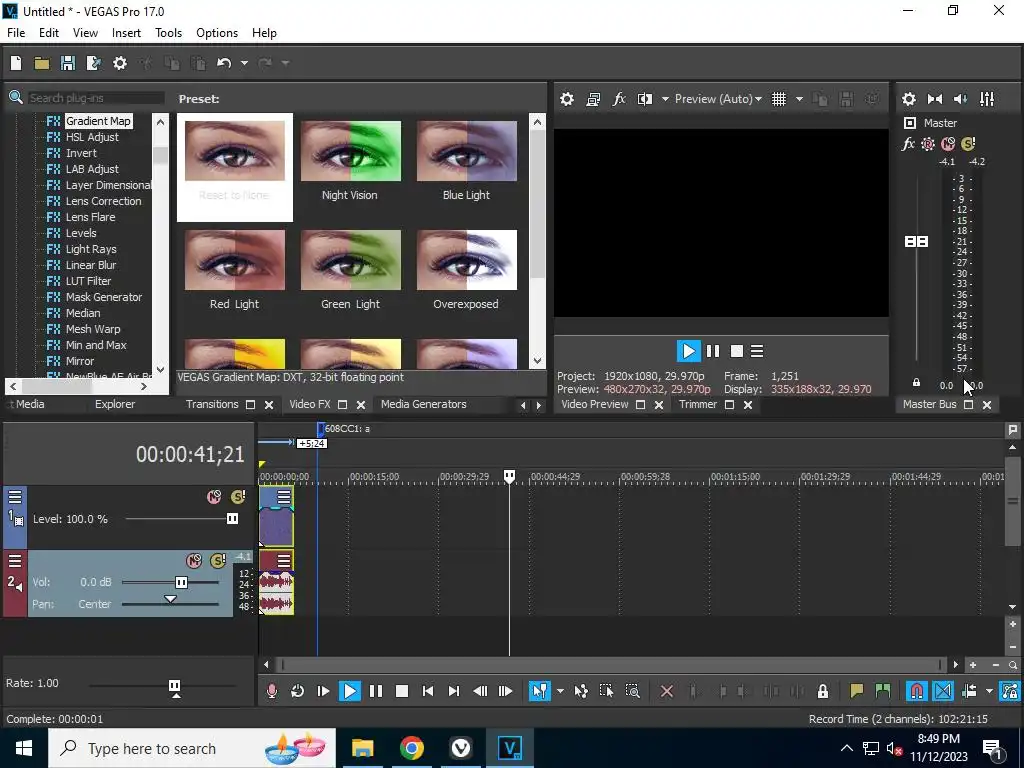Switch to Media Generators tab
Screen dimensions: 1024x768
point(424,404)
